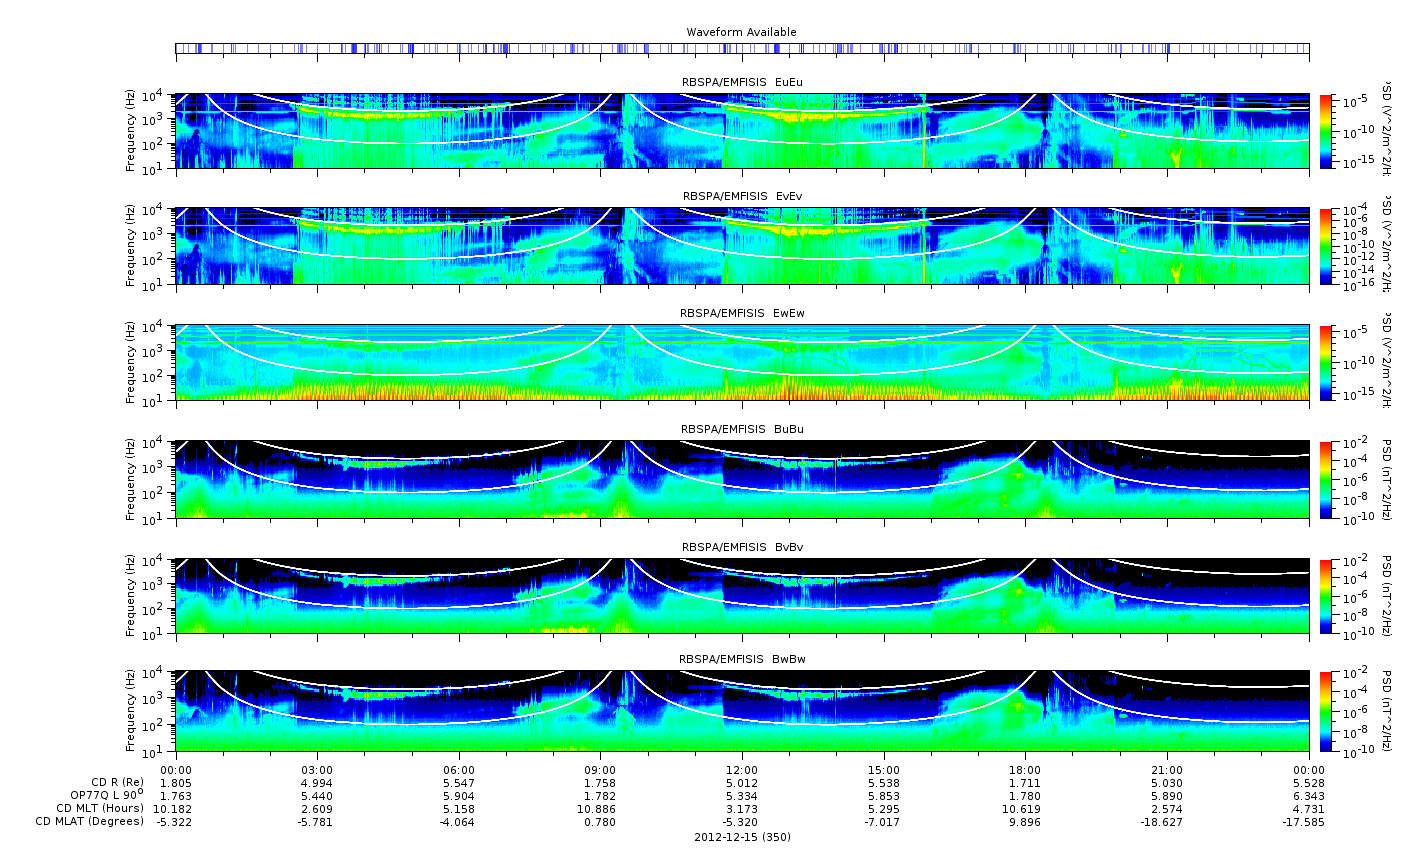Click the 03:00 time axis label
Image resolution: width=1408 pixels, height=859 pixels.
coord(317,770)
